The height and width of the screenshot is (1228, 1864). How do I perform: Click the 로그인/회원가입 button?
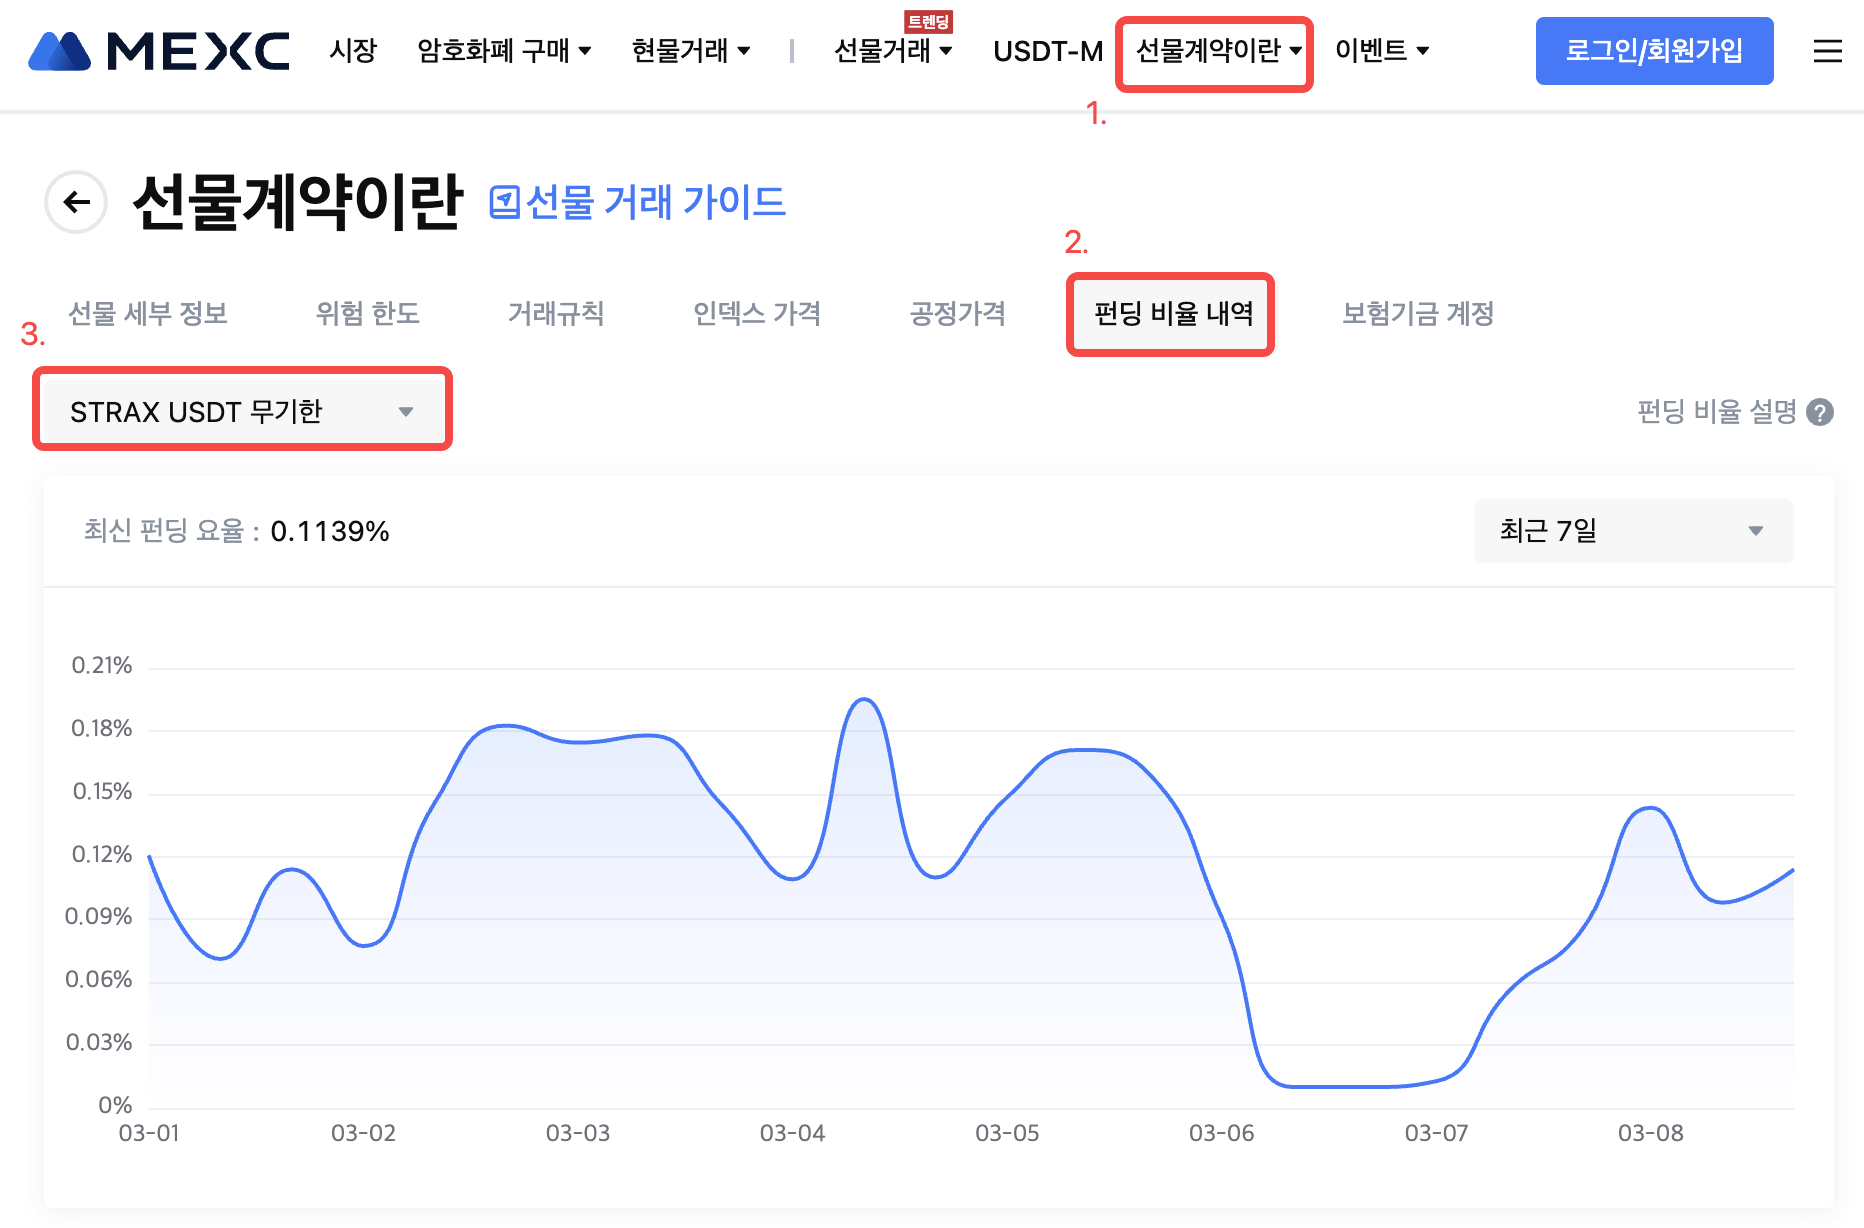1654,51
